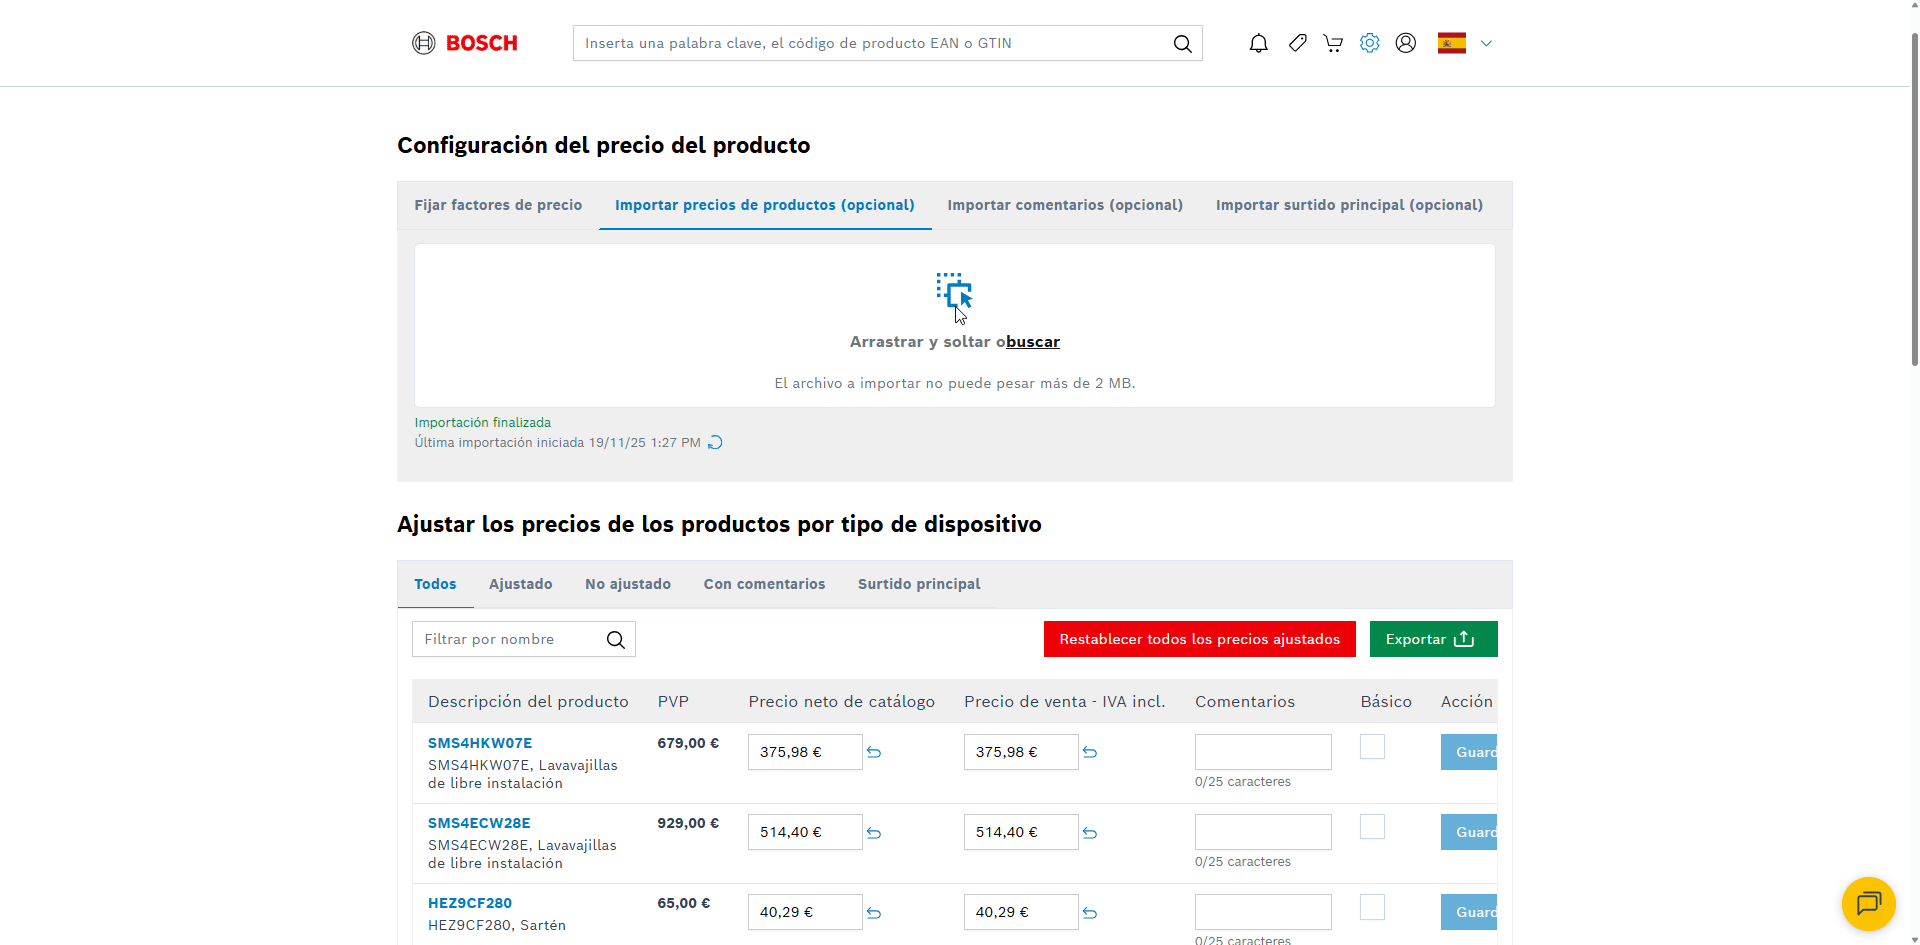This screenshot has width=1920, height=945.
Task: Click the search magnifier in top search bar
Action: pyautogui.click(x=1182, y=43)
